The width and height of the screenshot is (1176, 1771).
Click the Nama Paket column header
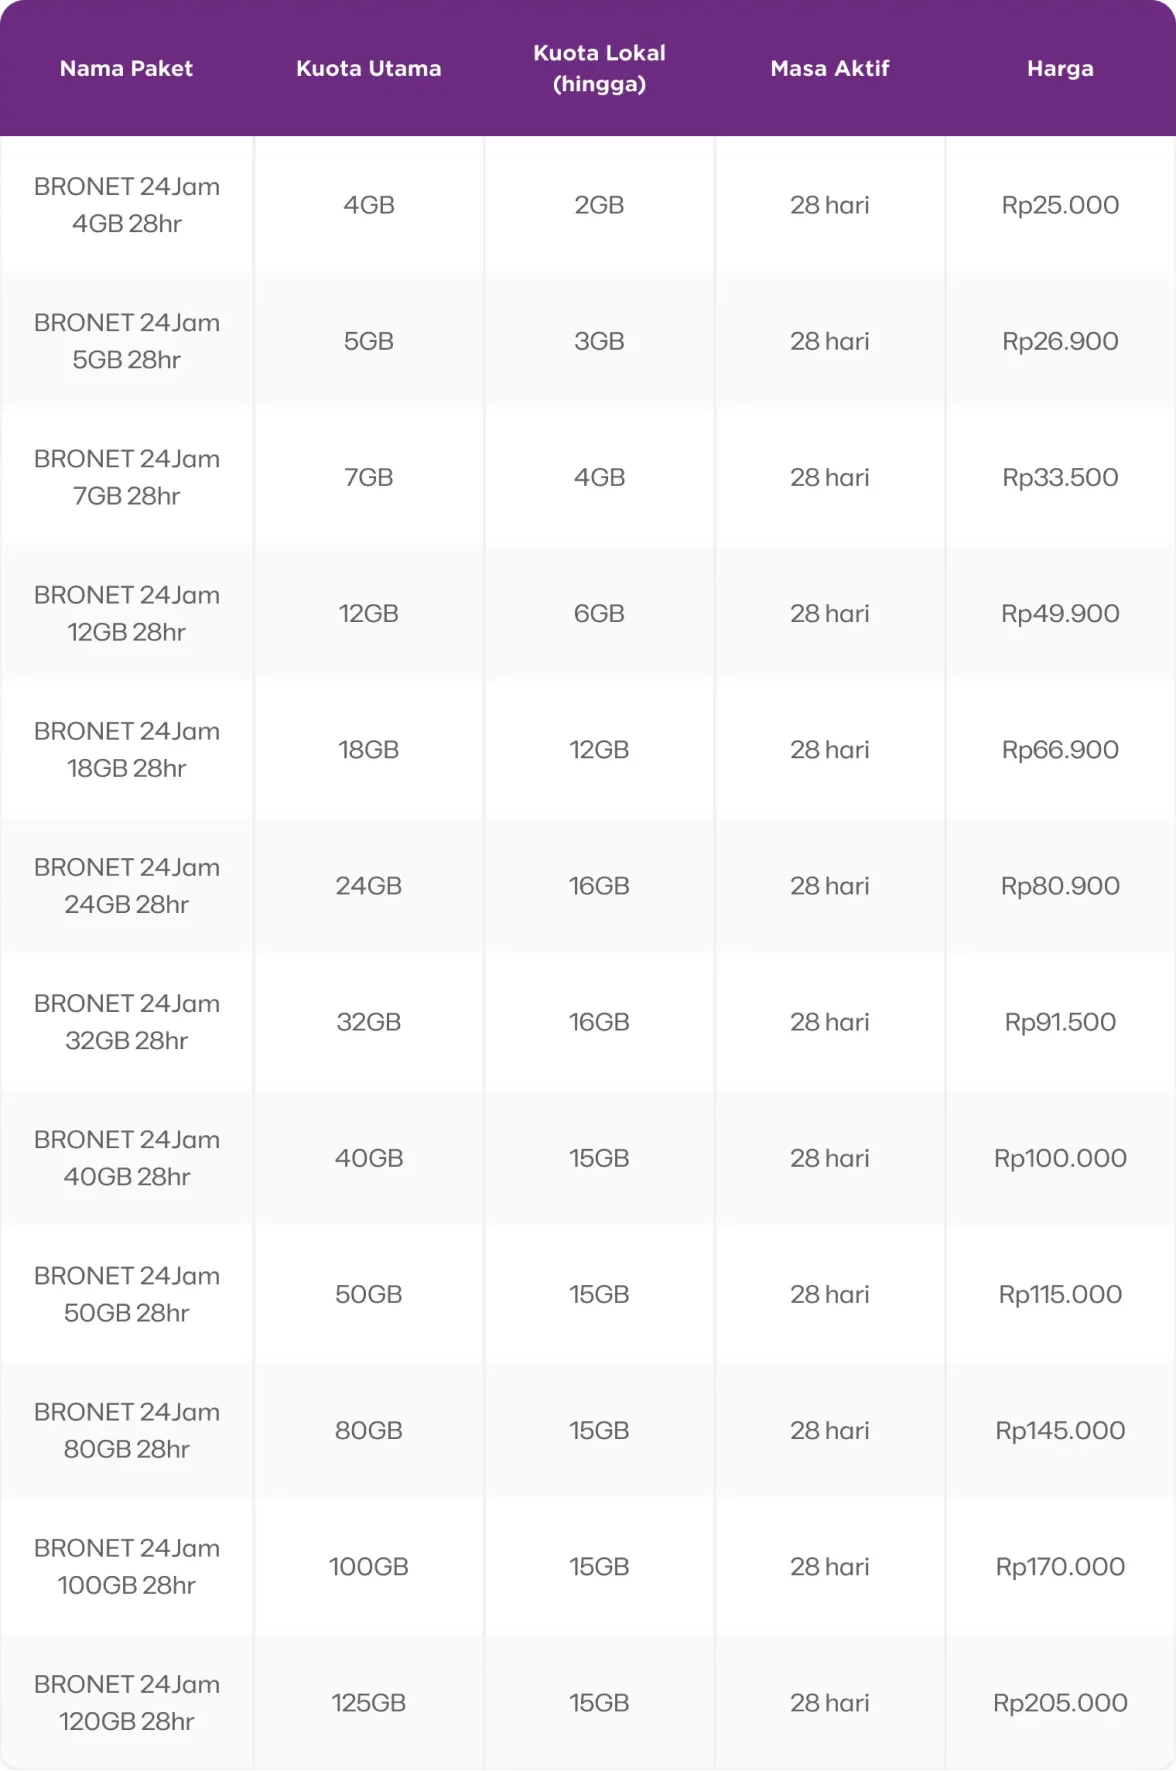tap(126, 68)
